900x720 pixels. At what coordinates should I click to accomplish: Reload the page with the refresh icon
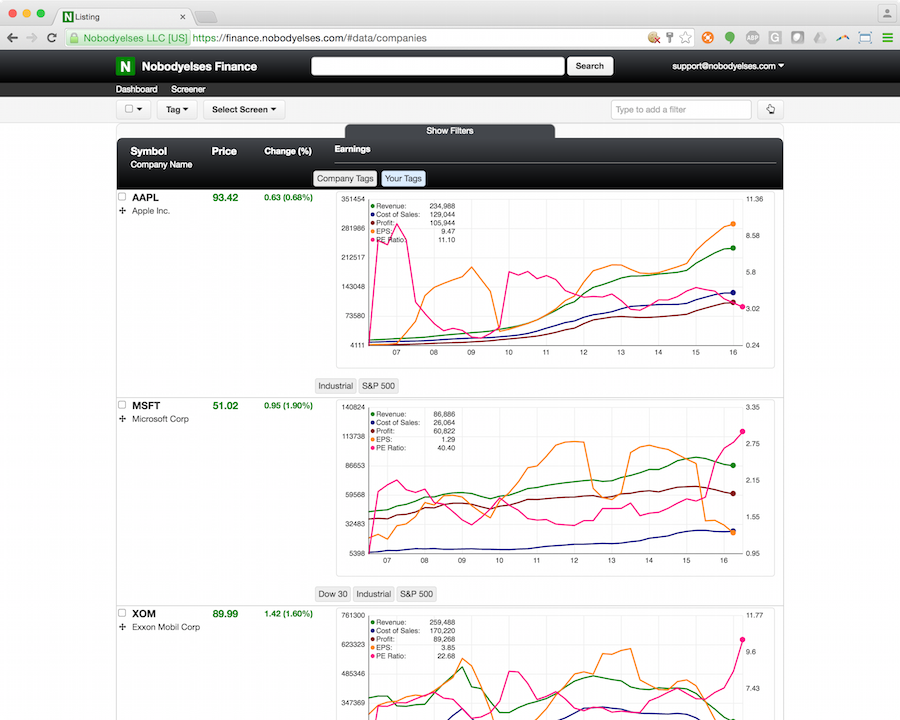tap(51, 37)
